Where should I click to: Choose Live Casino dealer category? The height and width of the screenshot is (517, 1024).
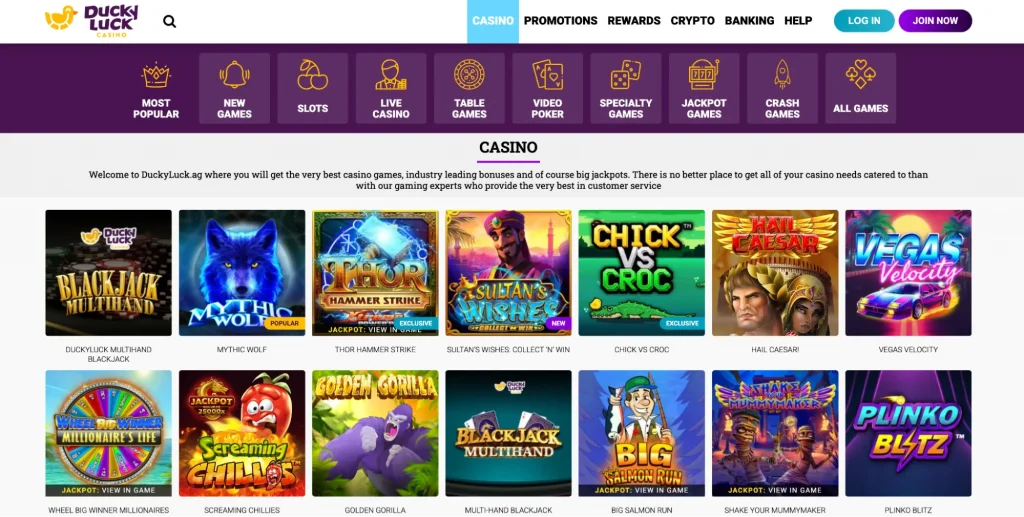click(x=391, y=89)
